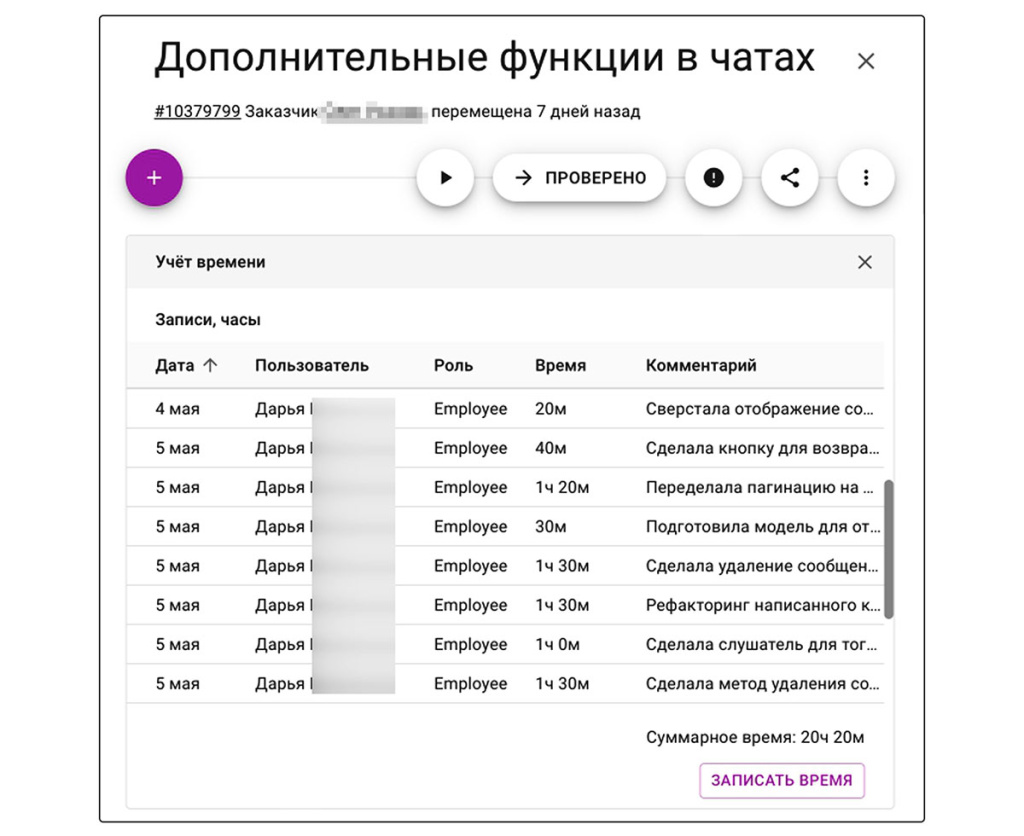Start the timer with play button
1024x836 pixels.
click(x=445, y=178)
